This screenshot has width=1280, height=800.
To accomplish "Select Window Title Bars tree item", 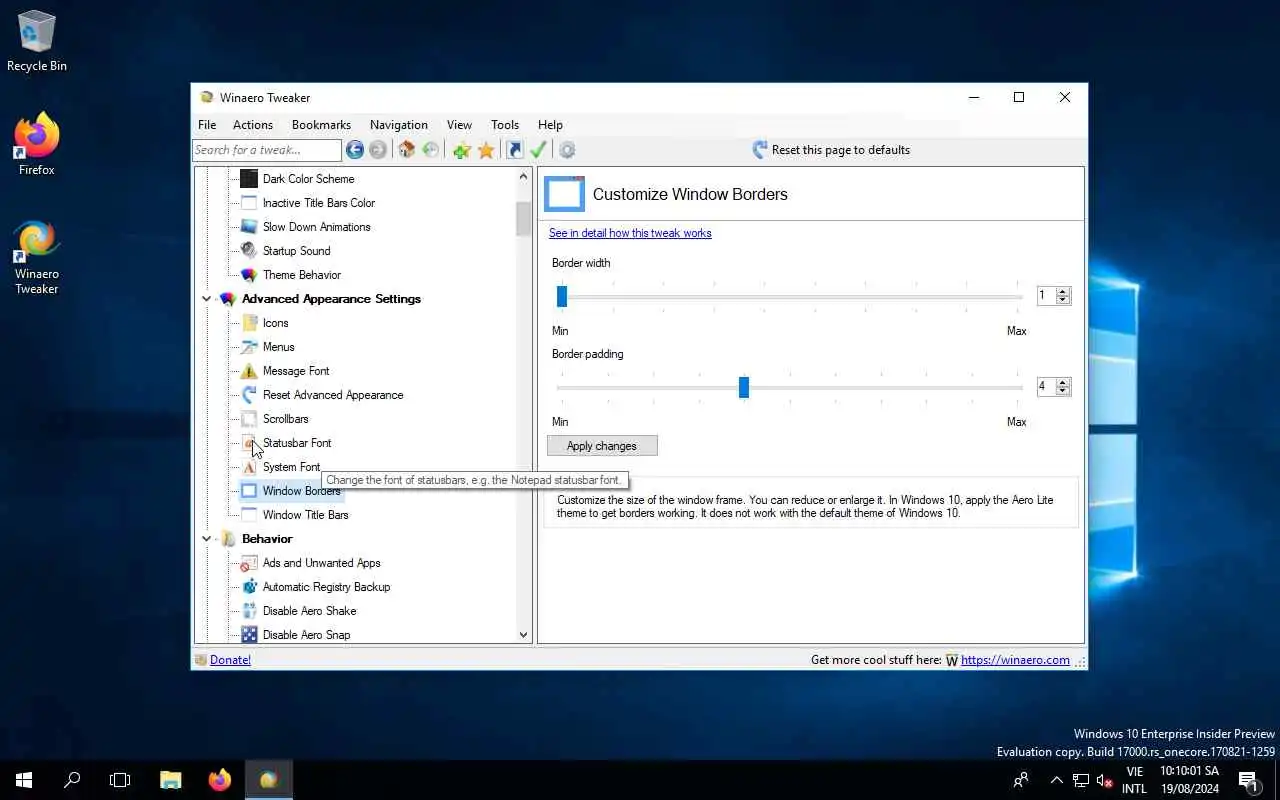I will (x=305, y=515).
